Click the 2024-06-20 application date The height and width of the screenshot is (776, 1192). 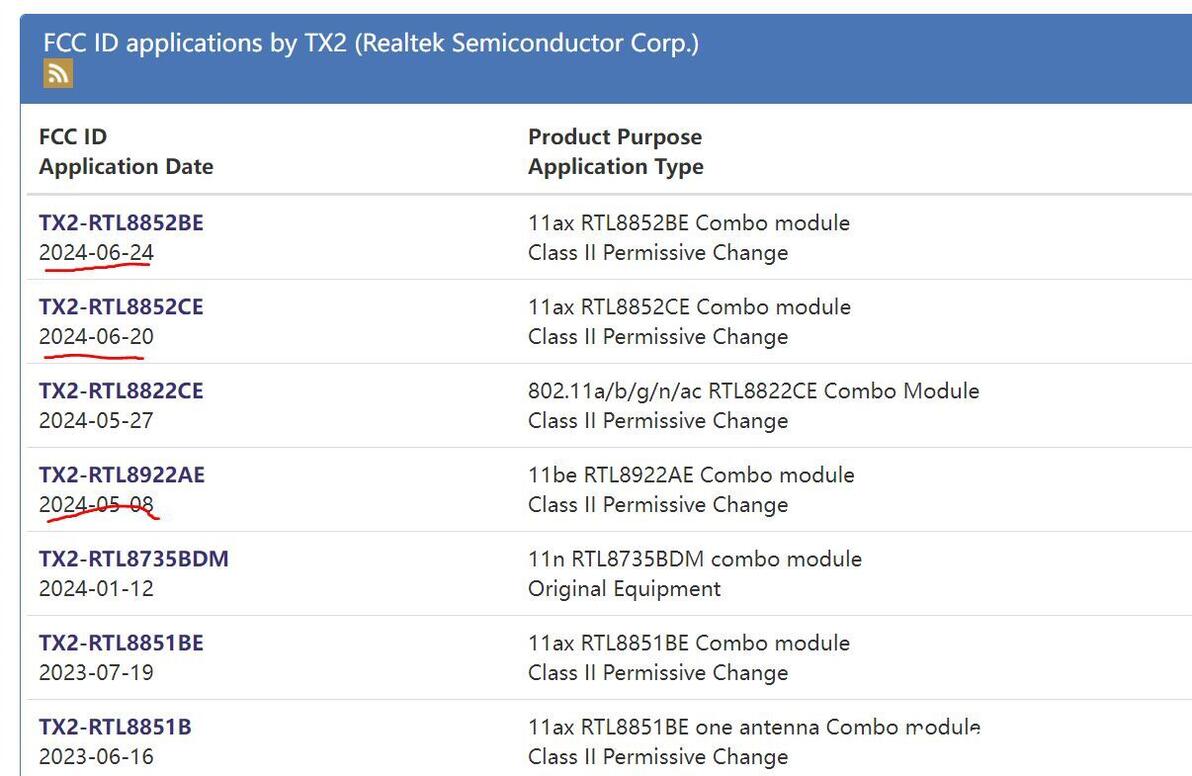pos(96,337)
